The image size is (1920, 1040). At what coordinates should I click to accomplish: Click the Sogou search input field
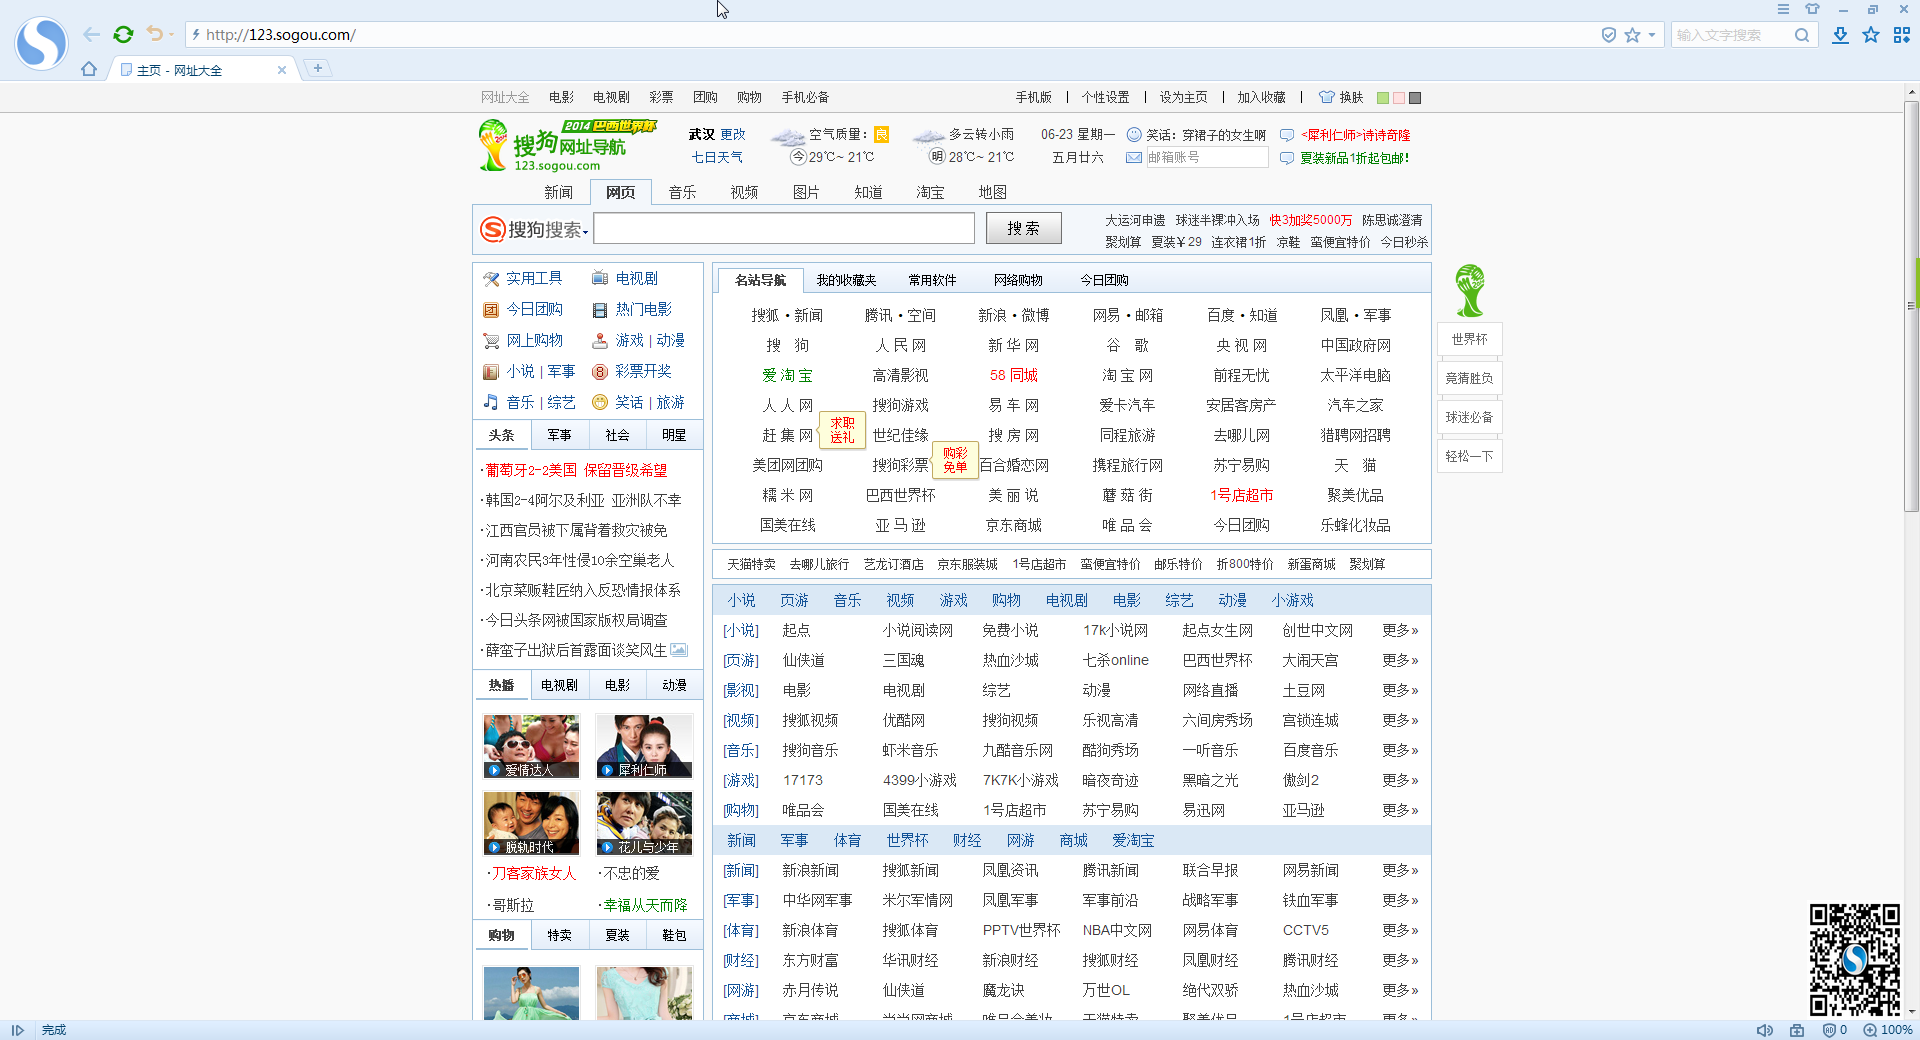[784, 228]
